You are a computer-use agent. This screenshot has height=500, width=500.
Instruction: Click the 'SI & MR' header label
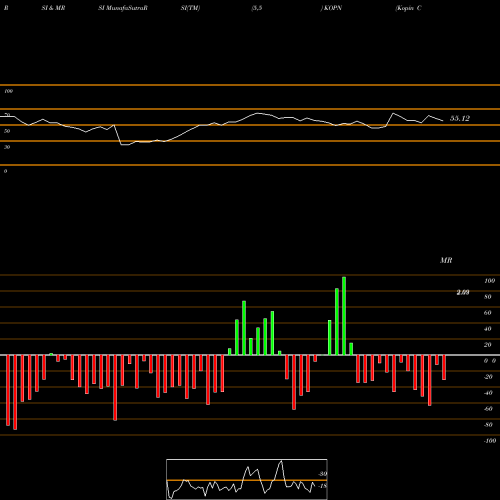coord(53,8)
